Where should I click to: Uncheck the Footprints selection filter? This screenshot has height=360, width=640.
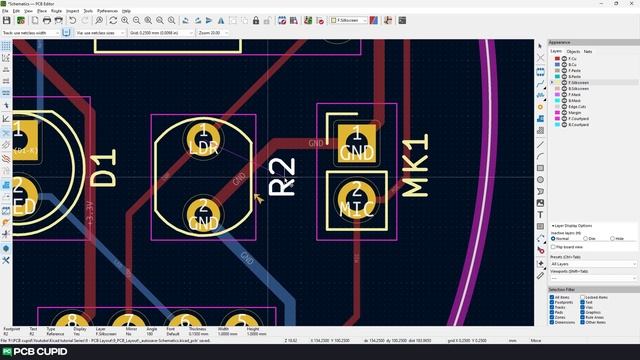[x=552, y=302]
